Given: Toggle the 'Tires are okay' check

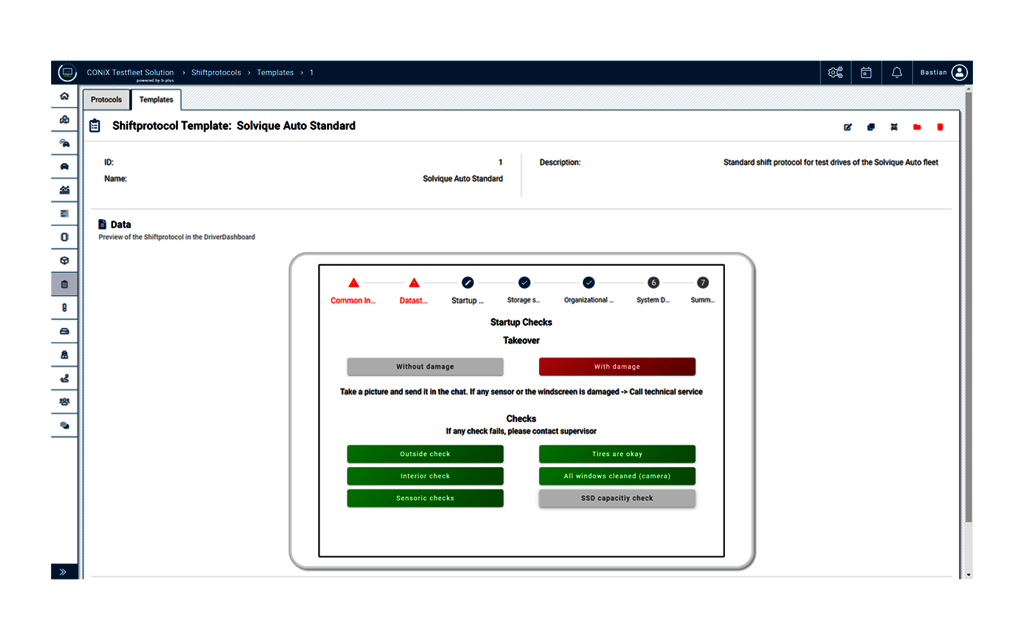Looking at the screenshot, I should (x=617, y=454).
